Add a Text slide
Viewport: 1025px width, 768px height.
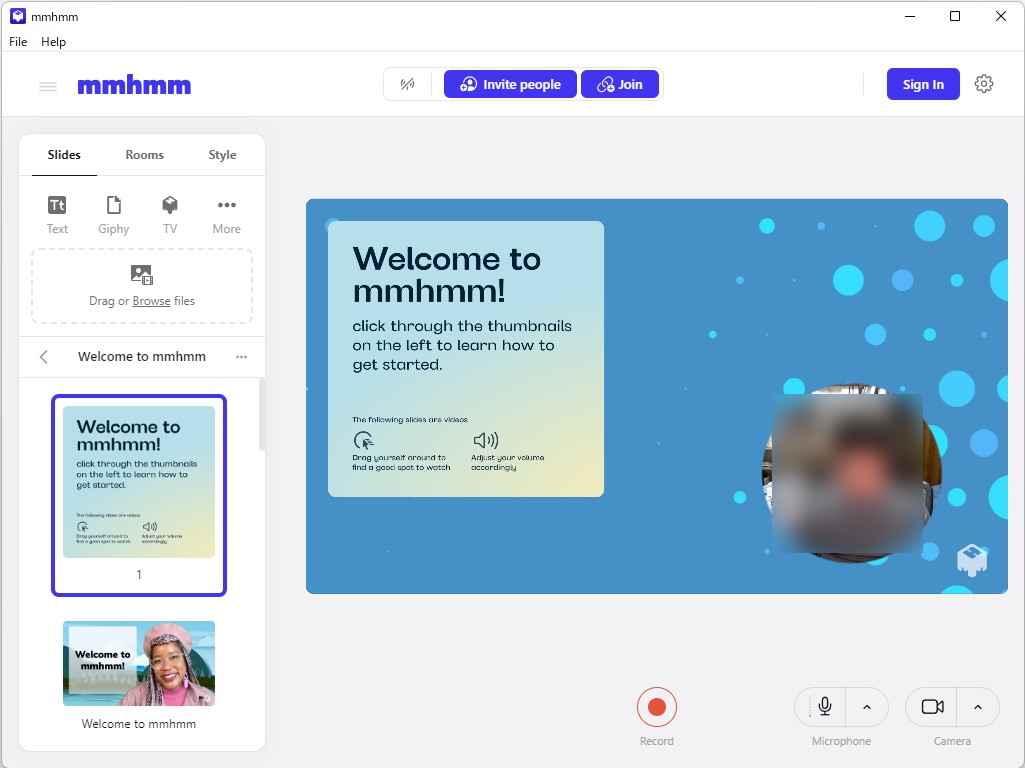click(57, 214)
